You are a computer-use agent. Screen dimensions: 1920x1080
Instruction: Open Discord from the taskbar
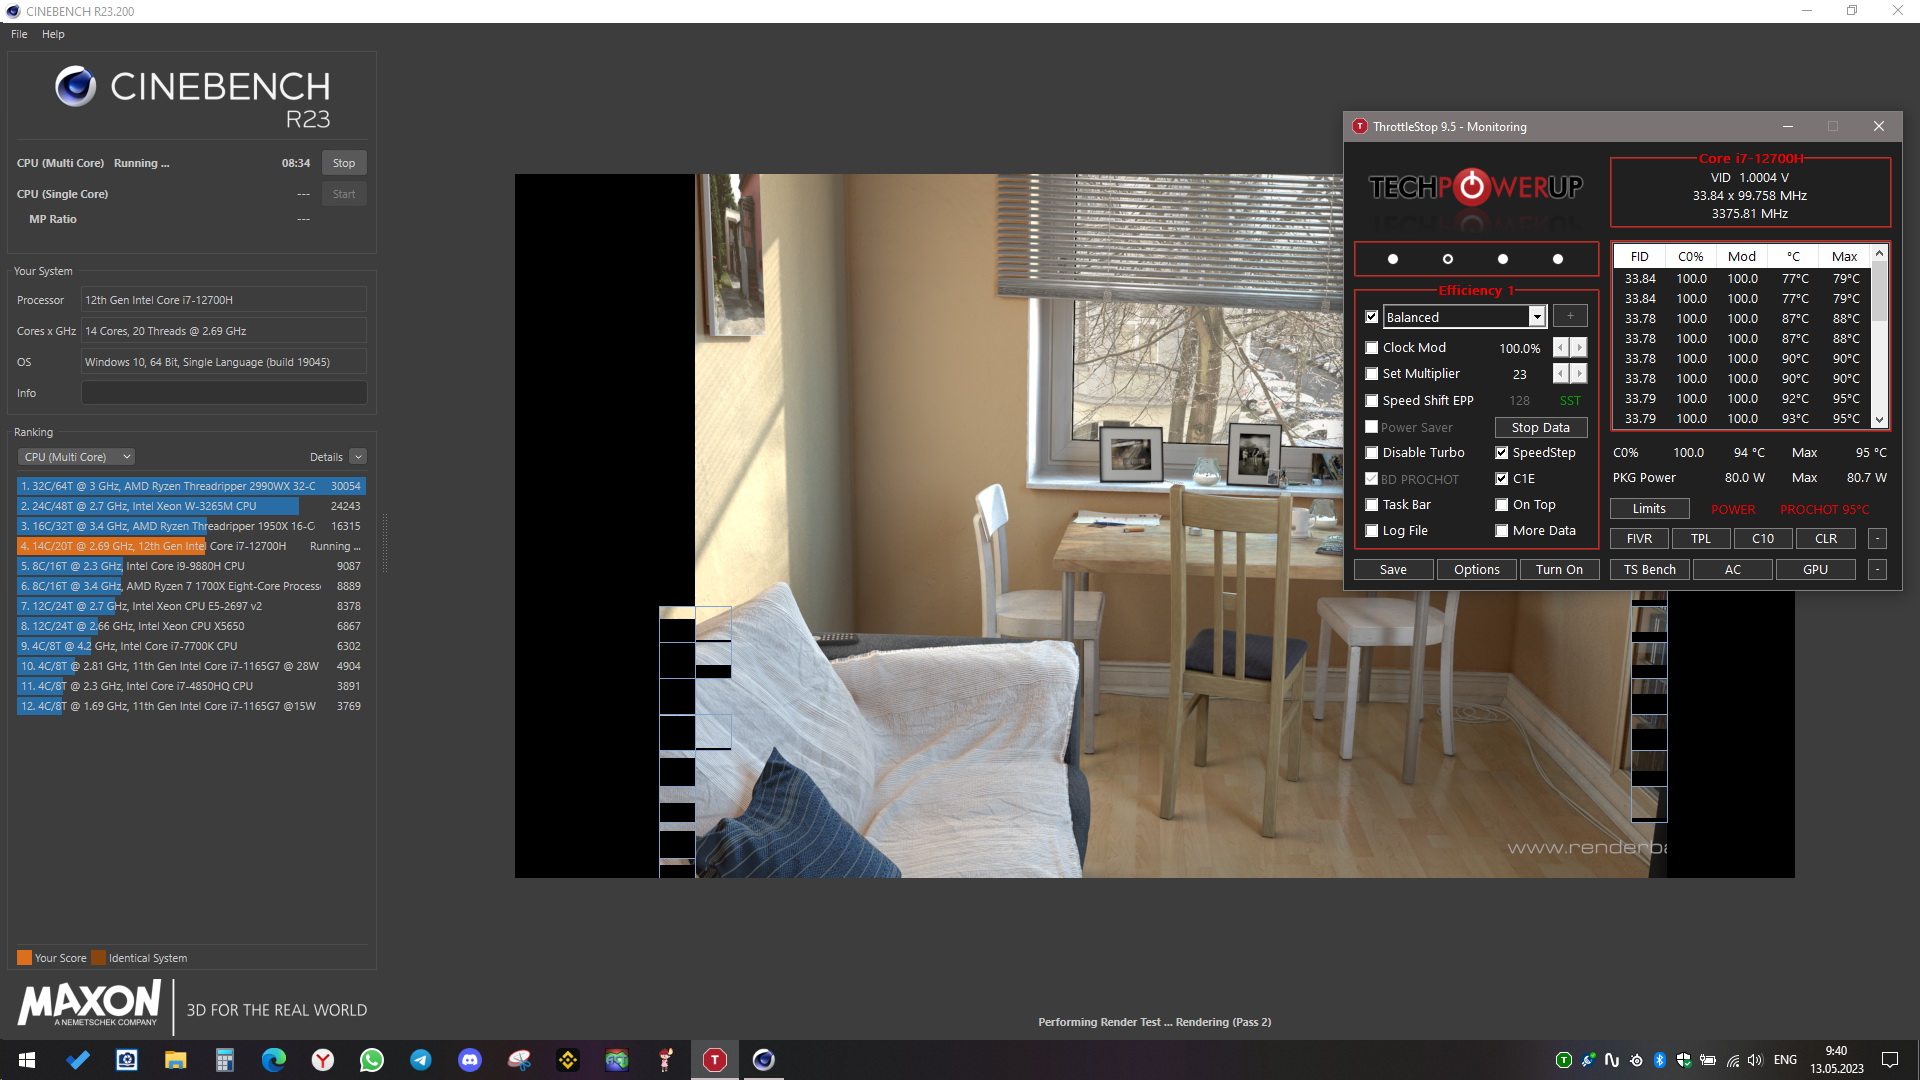(x=469, y=1060)
